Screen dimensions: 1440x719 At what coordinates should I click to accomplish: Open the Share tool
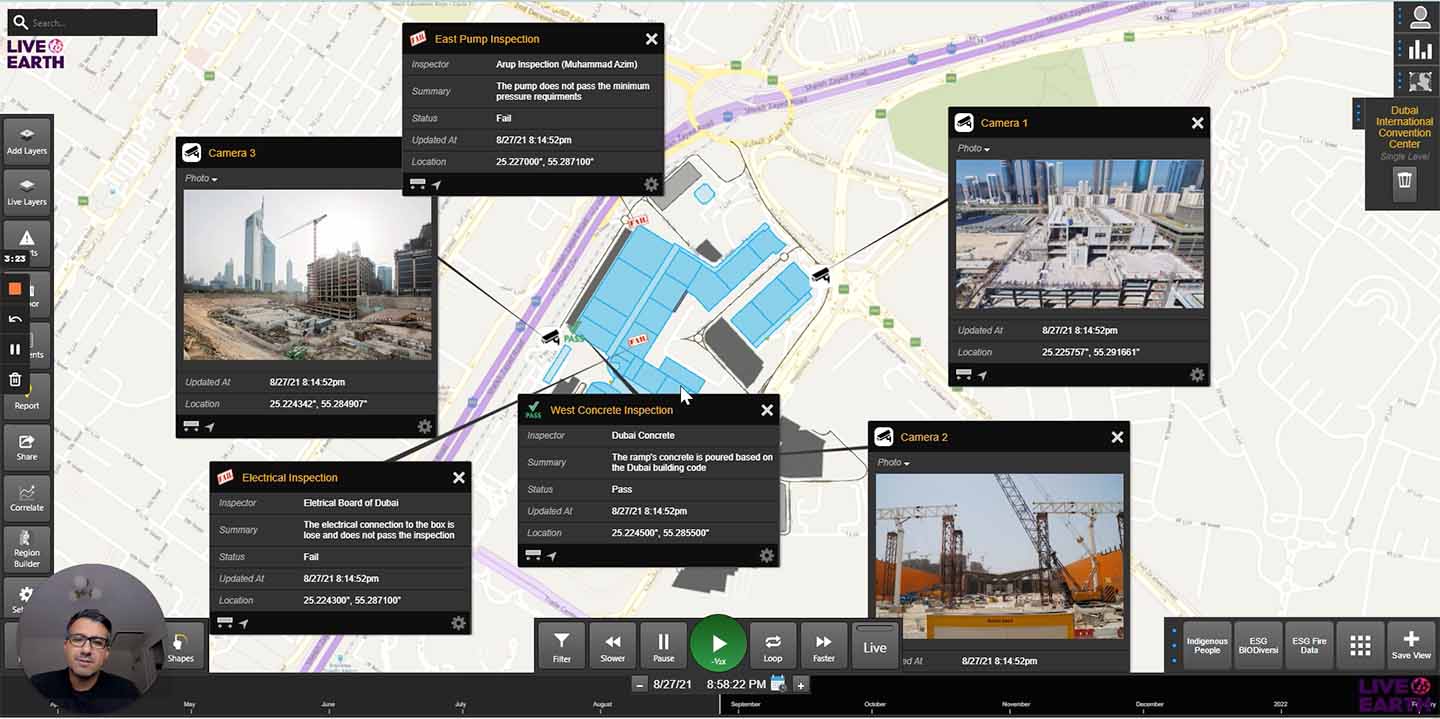27,446
